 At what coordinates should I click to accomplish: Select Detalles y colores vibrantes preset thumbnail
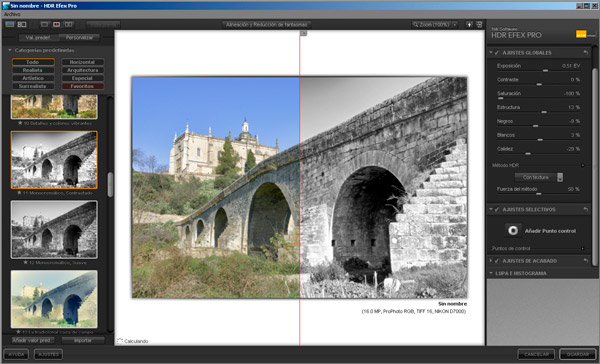tap(54, 107)
